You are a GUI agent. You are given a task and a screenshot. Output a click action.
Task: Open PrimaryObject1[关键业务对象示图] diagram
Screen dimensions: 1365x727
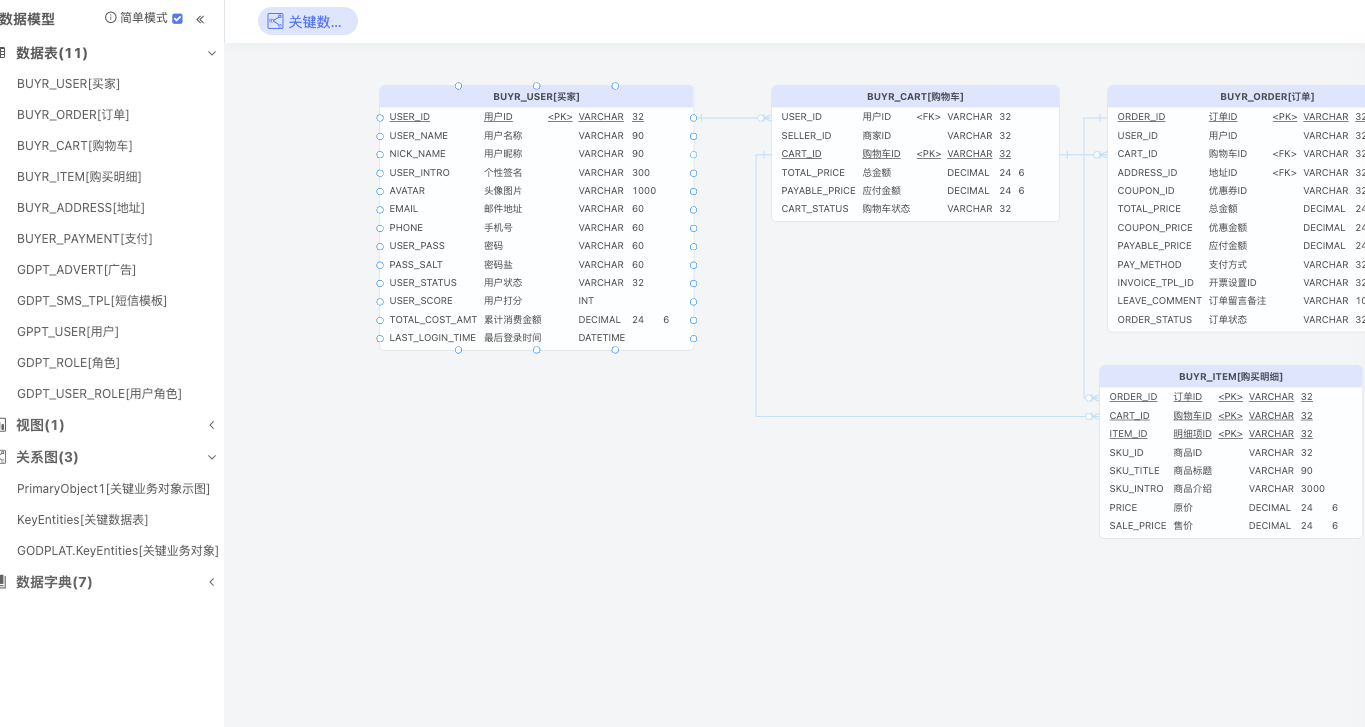[113, 489]
